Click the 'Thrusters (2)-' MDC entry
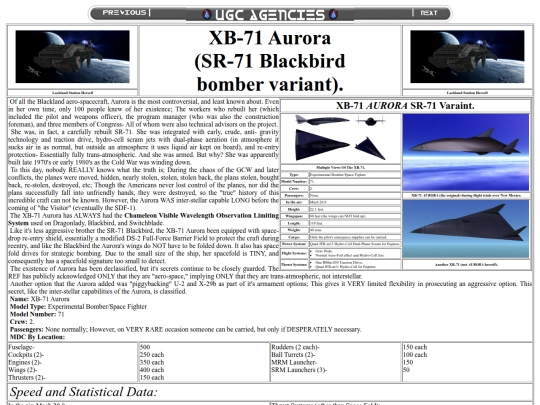Image resolution: width=540 pixels, height=405 pixels. (x=27, y=377)
